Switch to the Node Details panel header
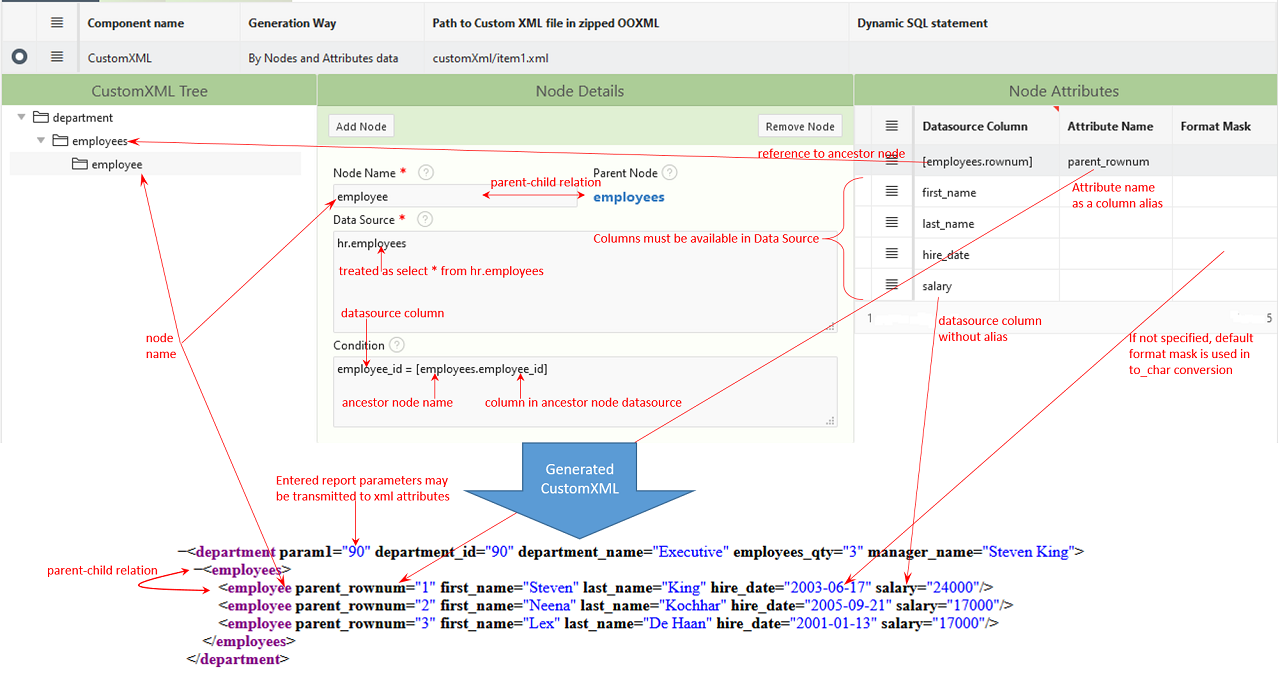This screenshot has height=676, width=1280. point(580,90)
